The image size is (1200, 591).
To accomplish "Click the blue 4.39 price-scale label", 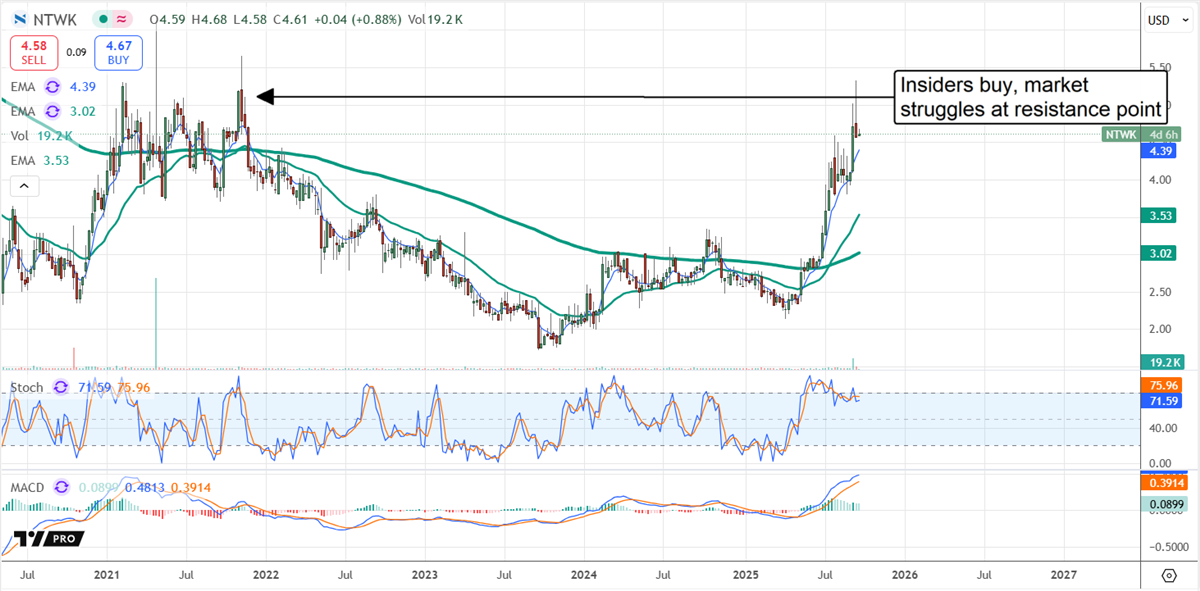I will pyautogui.click(x=1160, y=151).
